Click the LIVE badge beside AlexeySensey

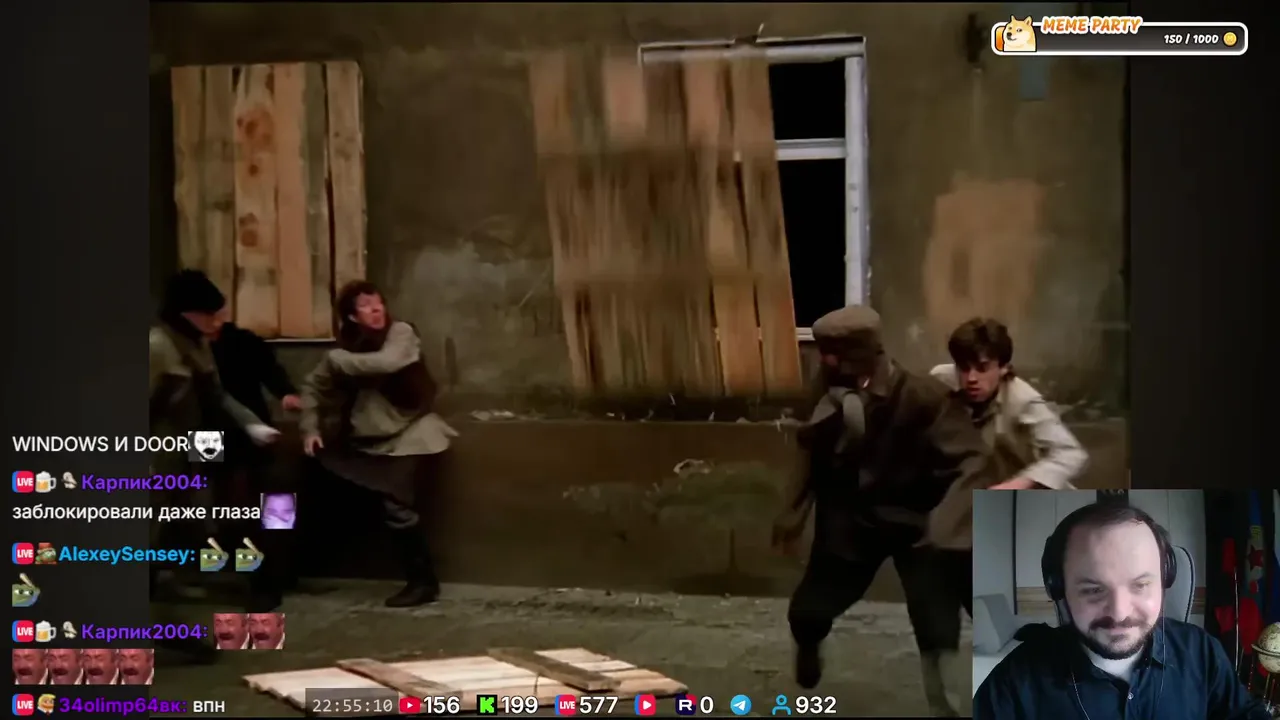pyautogui.click(x=23, y=553)
